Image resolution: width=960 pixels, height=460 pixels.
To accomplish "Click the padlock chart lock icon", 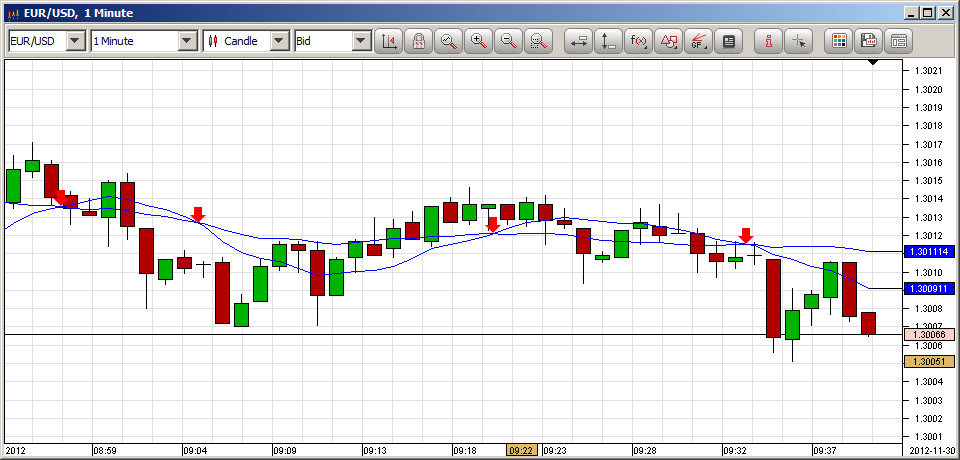I will coord(419,41).
